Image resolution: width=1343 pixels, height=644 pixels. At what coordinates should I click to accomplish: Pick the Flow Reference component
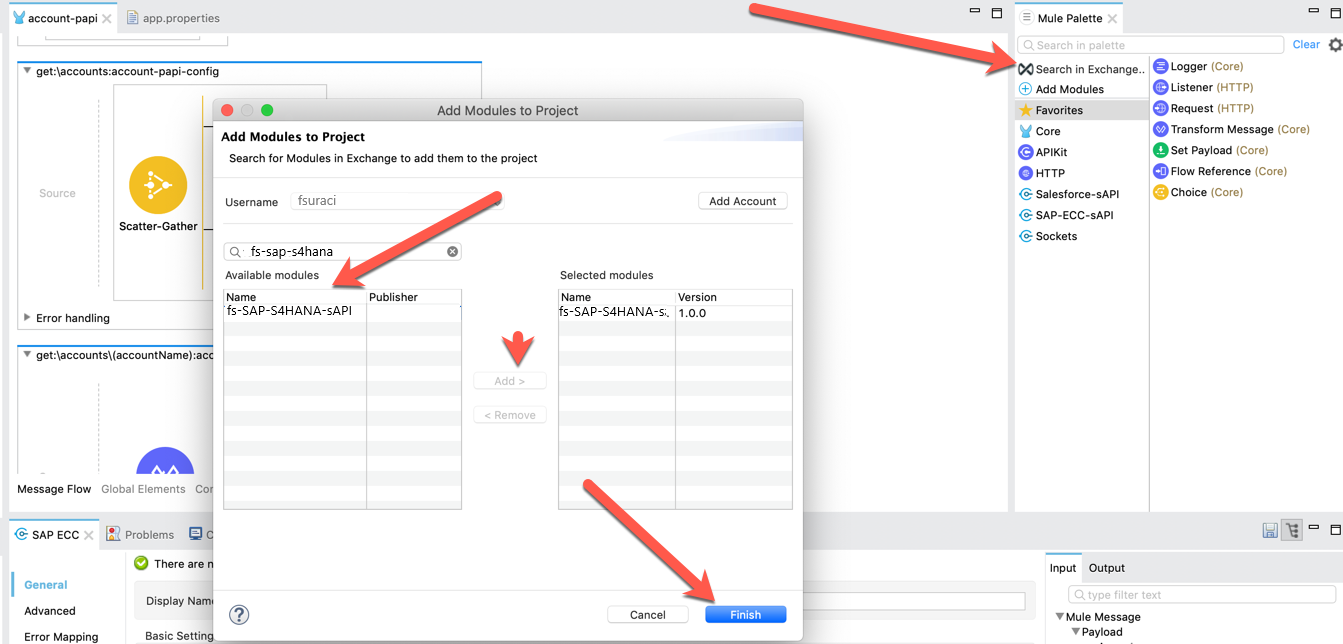point(1220,171)
